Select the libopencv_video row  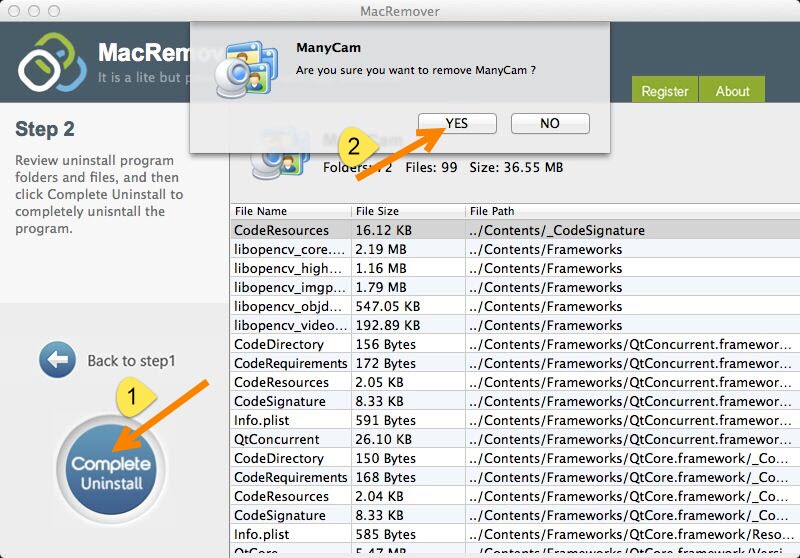coord(515,325)
